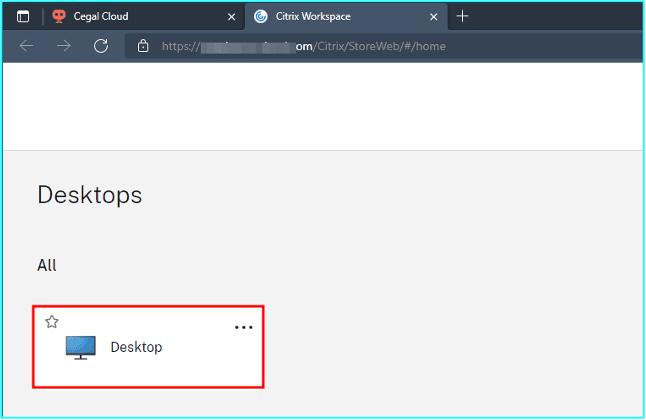646x420 pixels.
Task: Click the Citrix Workspace tab favicon
Action: [261, 17]
